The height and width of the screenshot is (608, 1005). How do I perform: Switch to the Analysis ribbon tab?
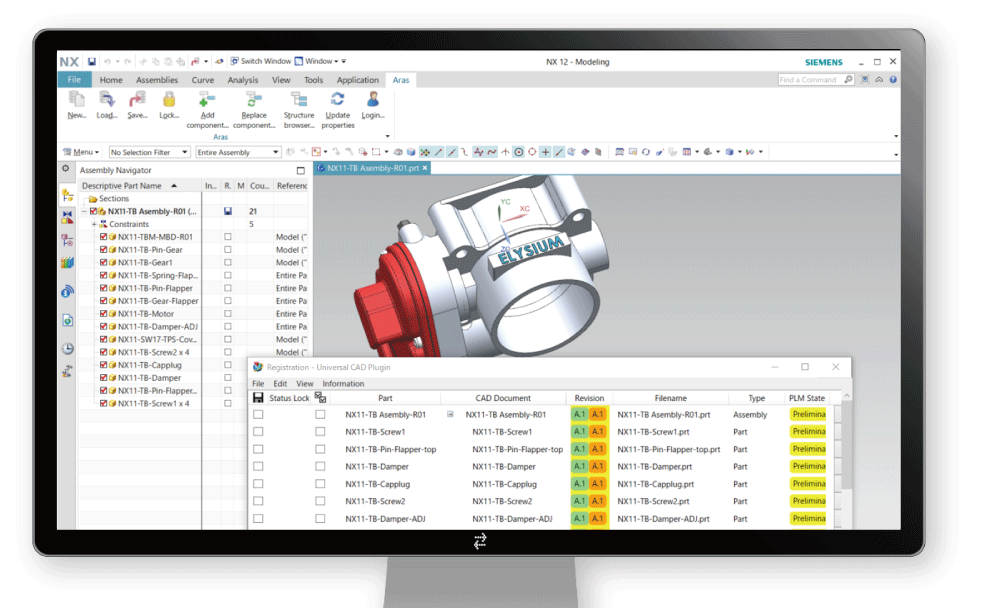(x=243, y=79)
